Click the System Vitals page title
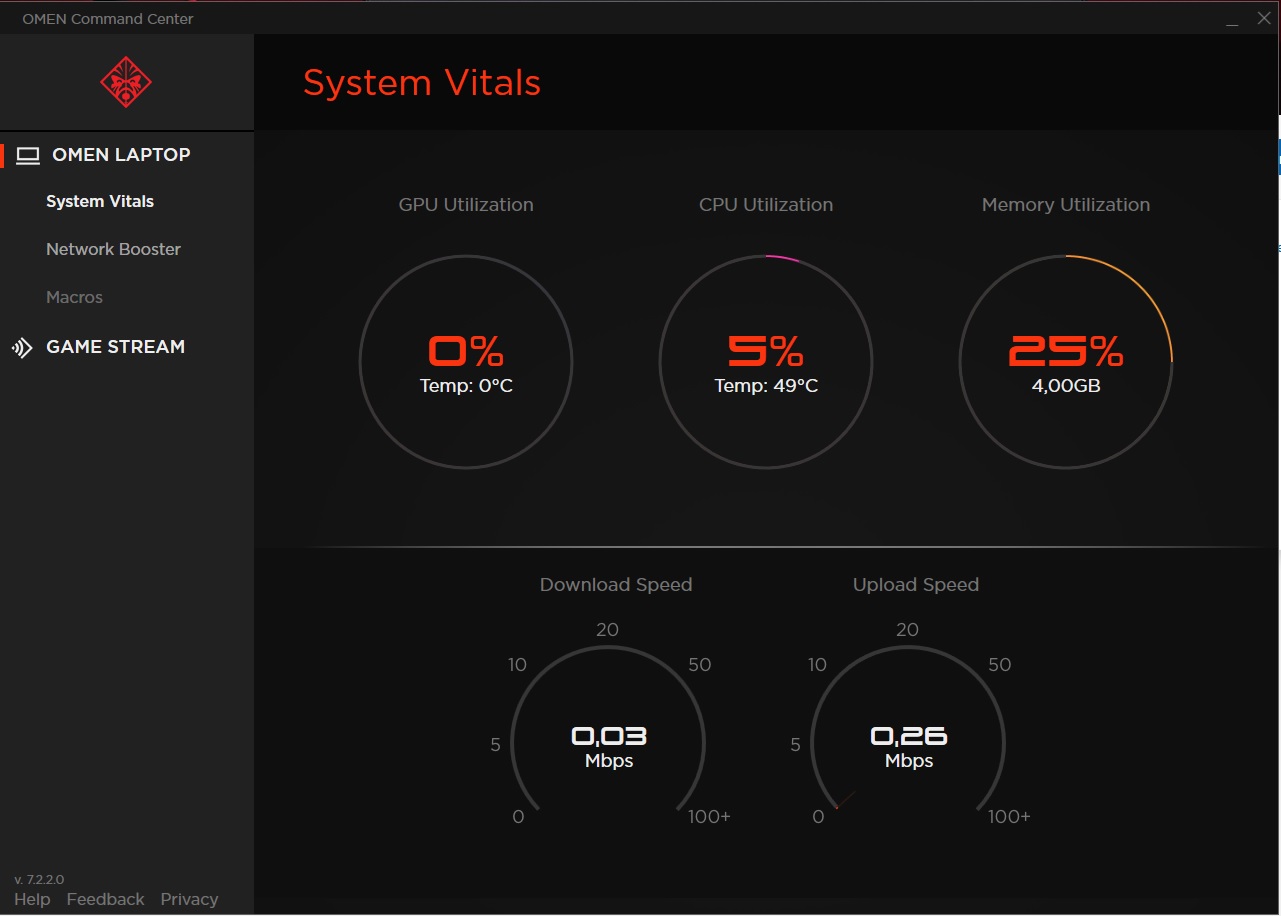This screenshot has width=1281, height=916. coord(422,83)
